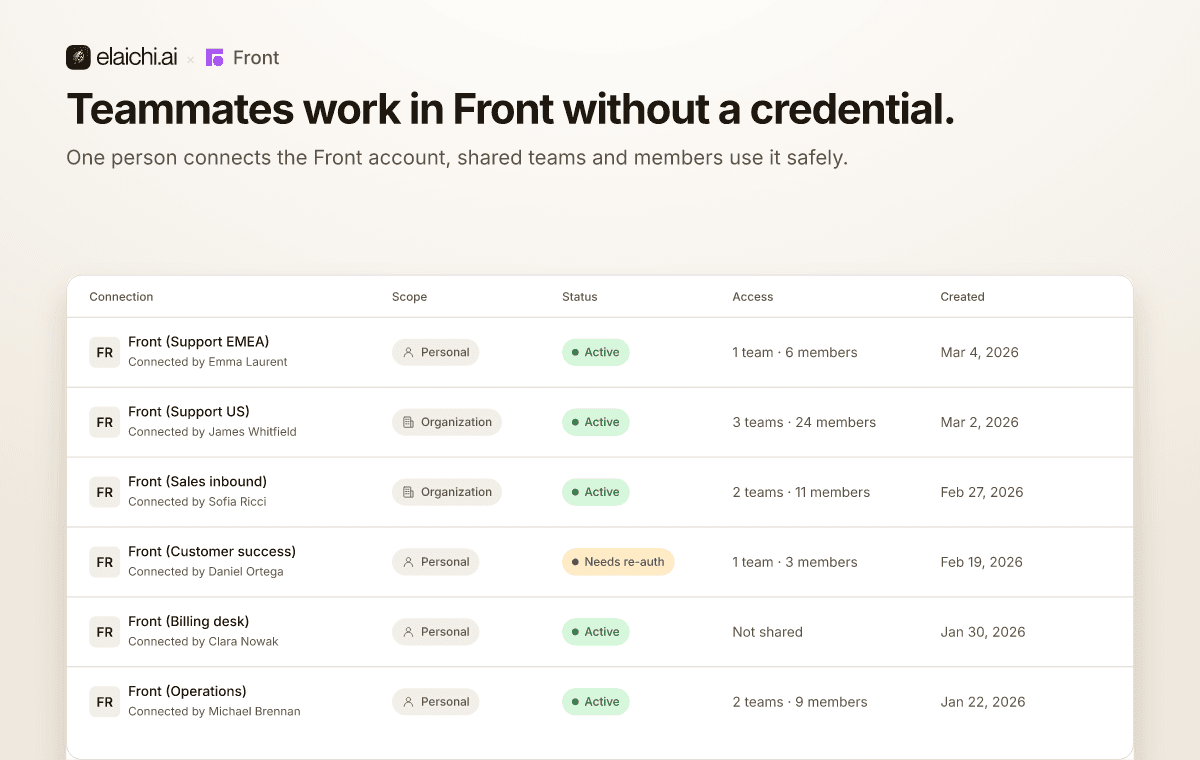Click the 'Feb 19, 2026' created date
Image resolution: width=1200 pixels, height=760 pixels.
click(x=981, y=562)
